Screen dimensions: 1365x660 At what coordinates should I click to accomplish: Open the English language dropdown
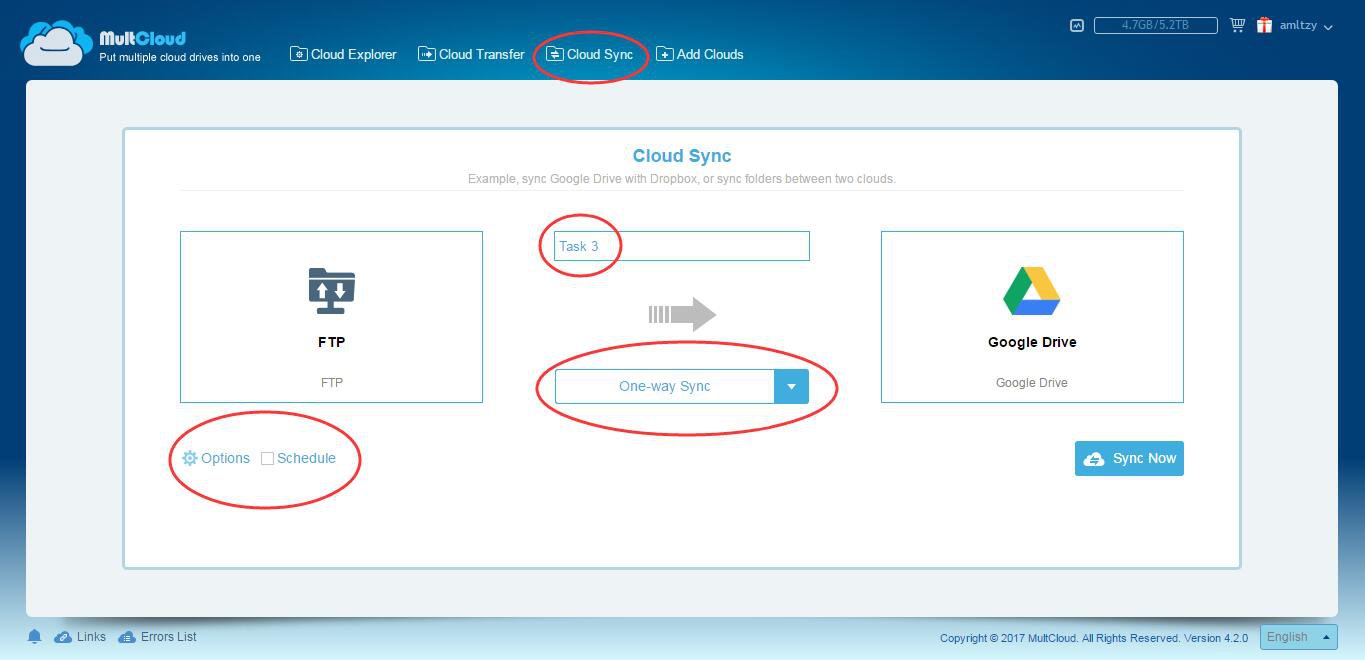click(1298, 637)
